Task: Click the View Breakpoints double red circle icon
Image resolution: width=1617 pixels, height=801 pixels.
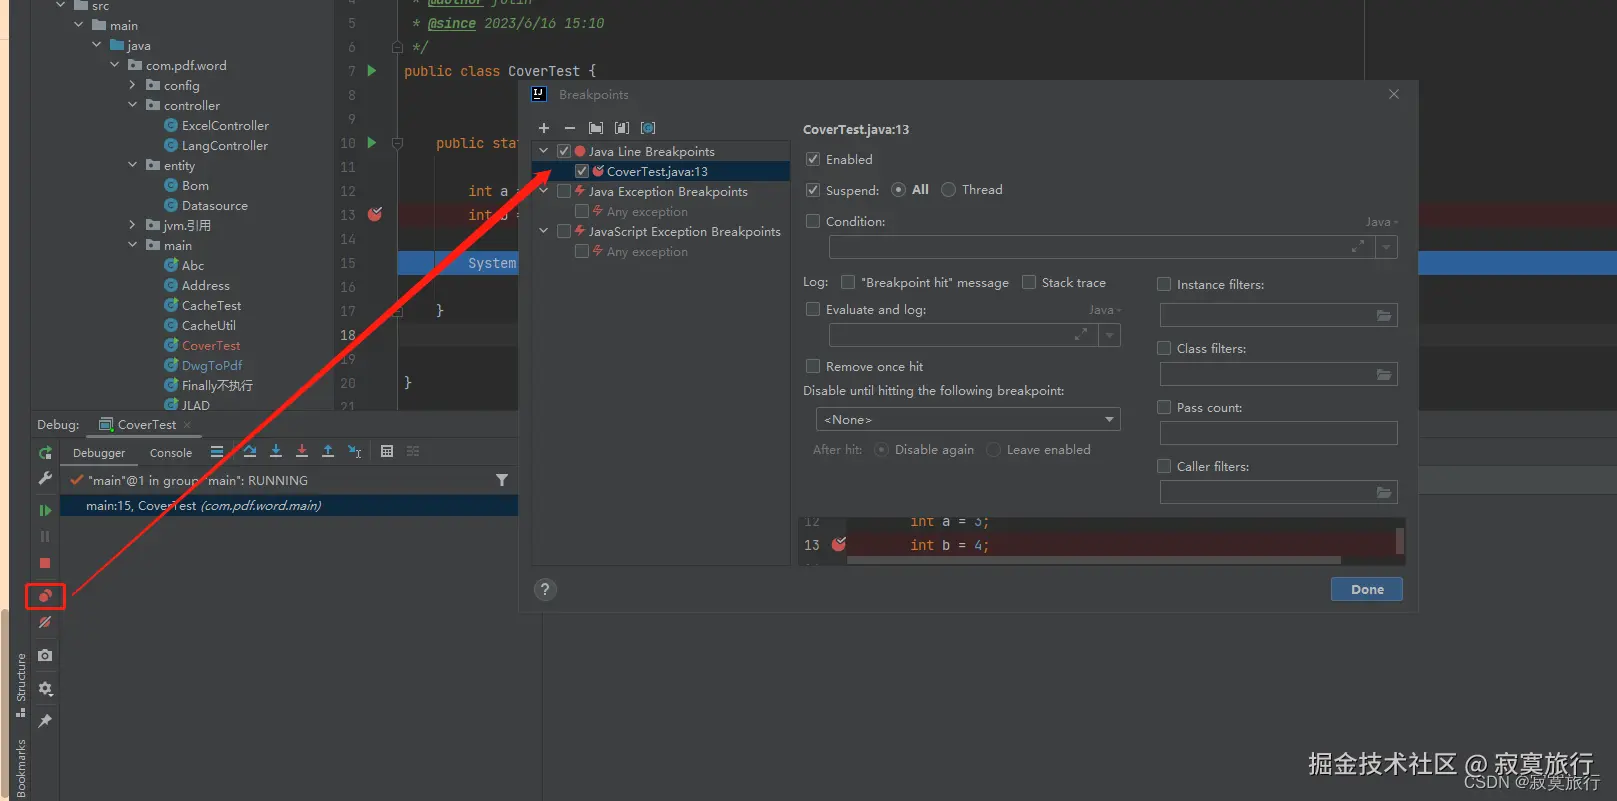Action: tap(45, 596)
